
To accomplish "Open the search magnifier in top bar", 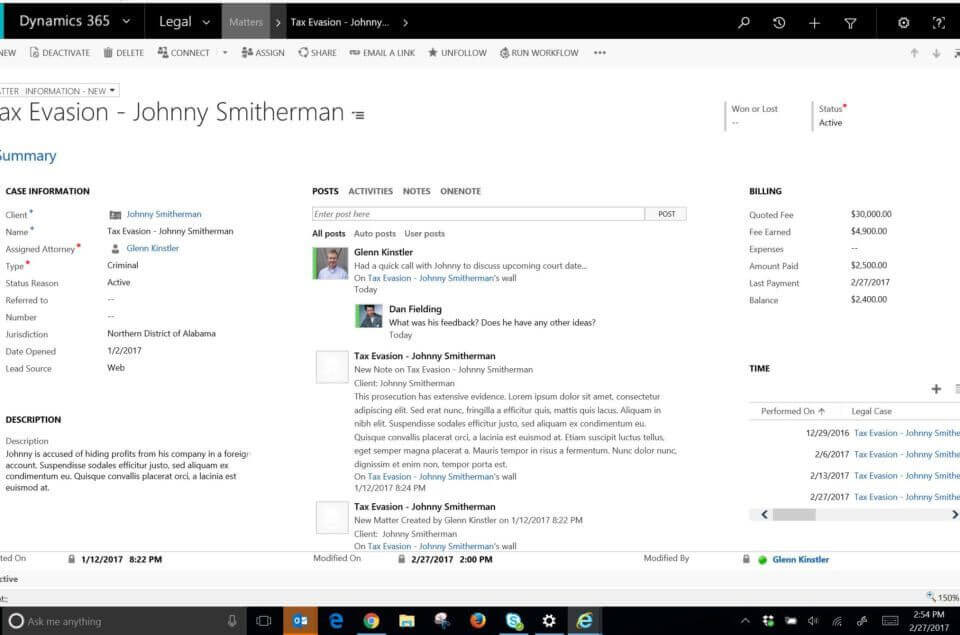I will 743,22.
